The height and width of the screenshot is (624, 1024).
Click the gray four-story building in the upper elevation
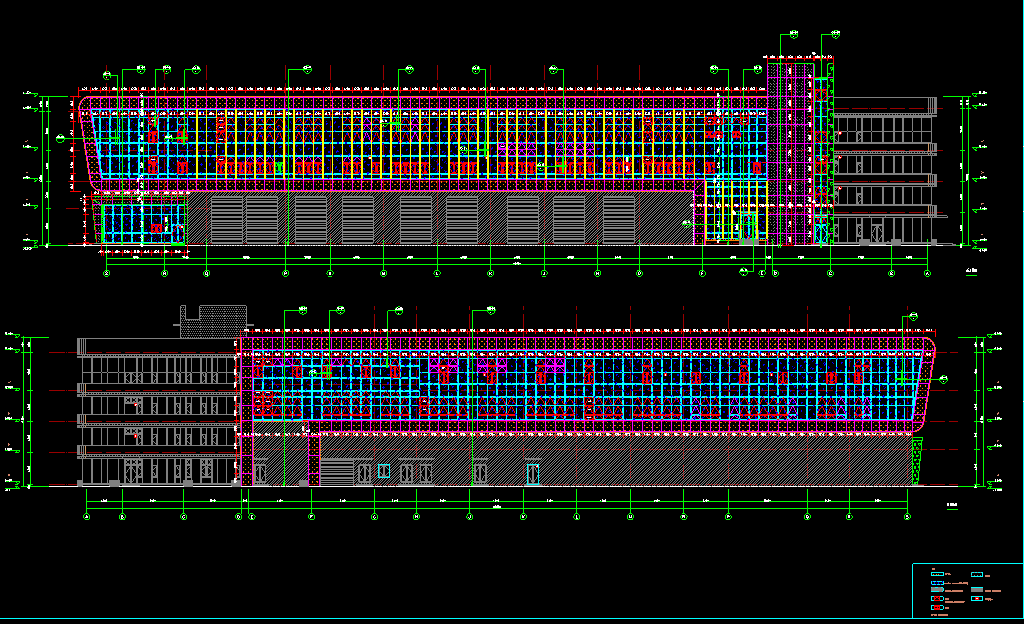pos(885,175)
